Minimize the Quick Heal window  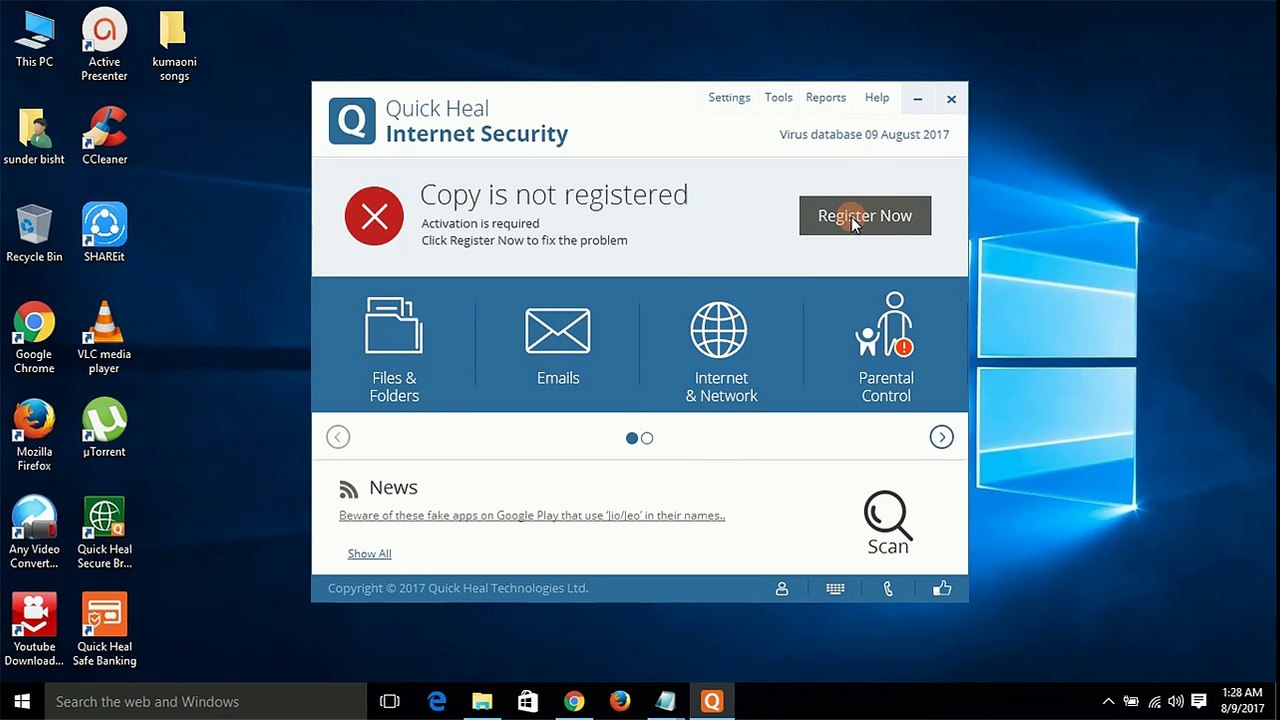[918, 99]
